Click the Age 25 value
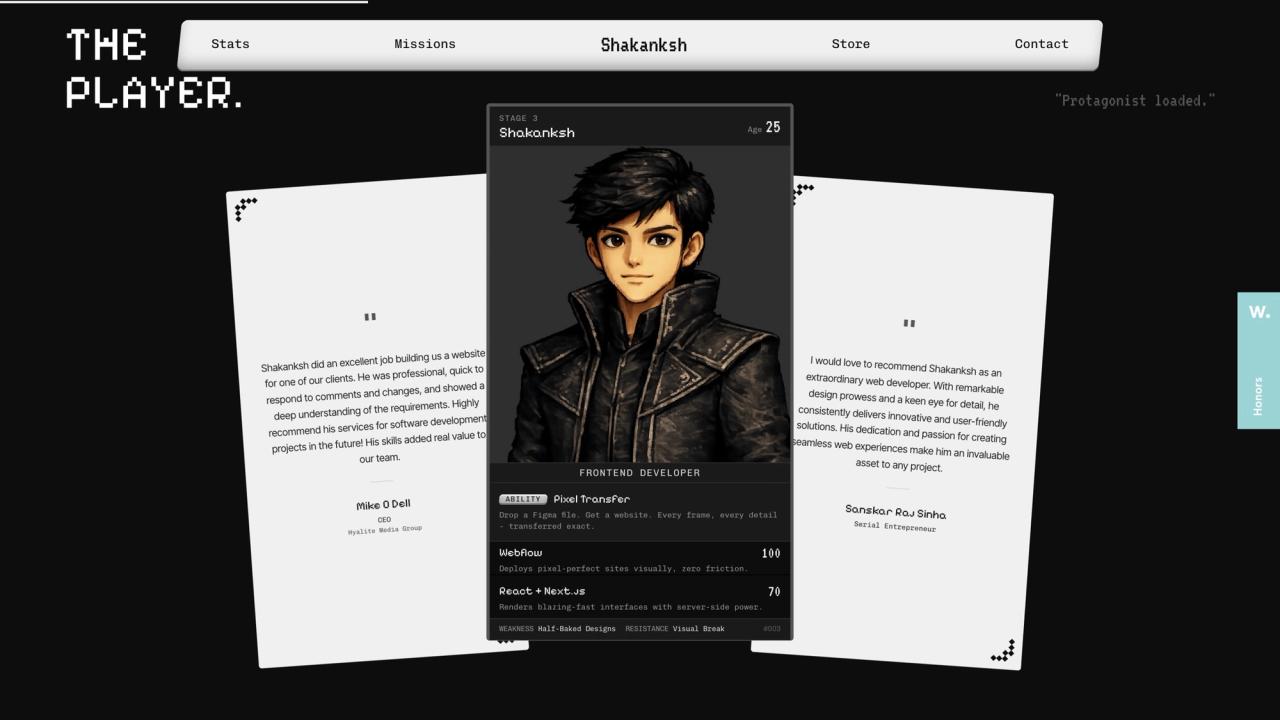The height and width of the screenshot is (720, 1280). click(x=764, y=128)
